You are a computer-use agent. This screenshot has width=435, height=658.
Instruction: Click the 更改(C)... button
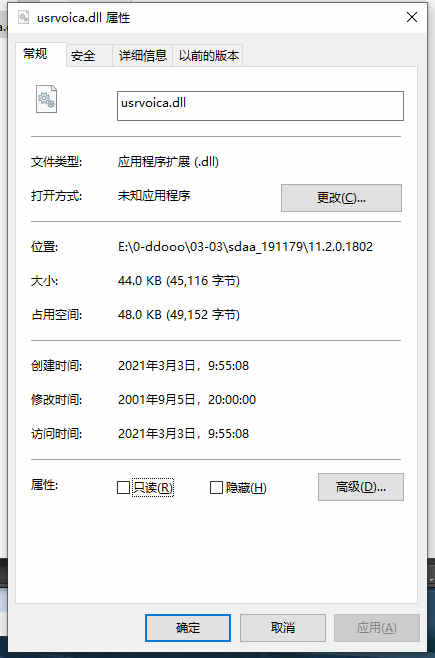[x=341, y=198]
